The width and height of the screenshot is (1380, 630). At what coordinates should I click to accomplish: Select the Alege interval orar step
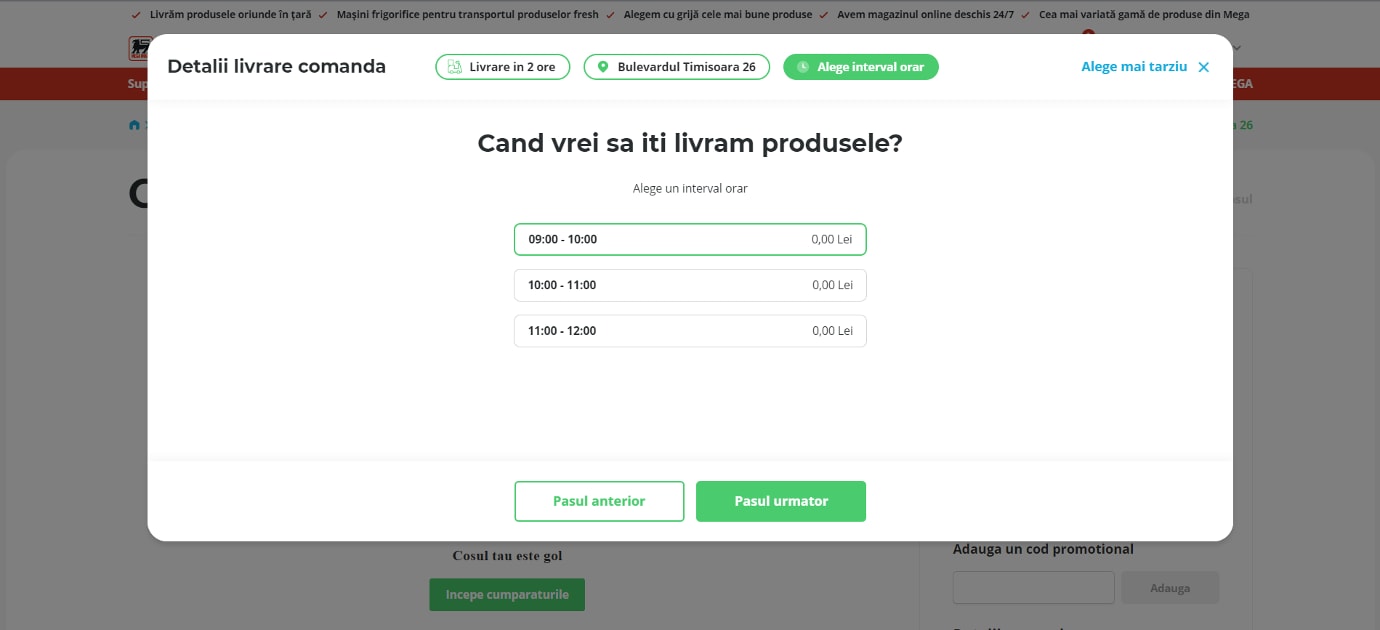(x=861, y=67)
